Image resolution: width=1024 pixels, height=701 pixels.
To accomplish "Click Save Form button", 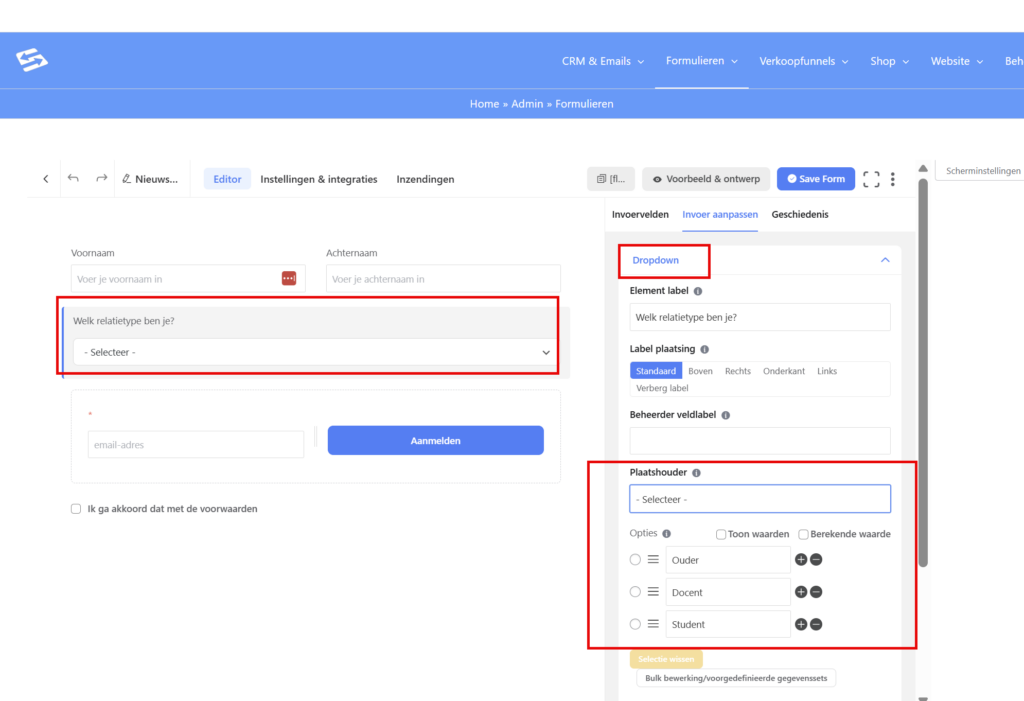I will coord(816,179).
